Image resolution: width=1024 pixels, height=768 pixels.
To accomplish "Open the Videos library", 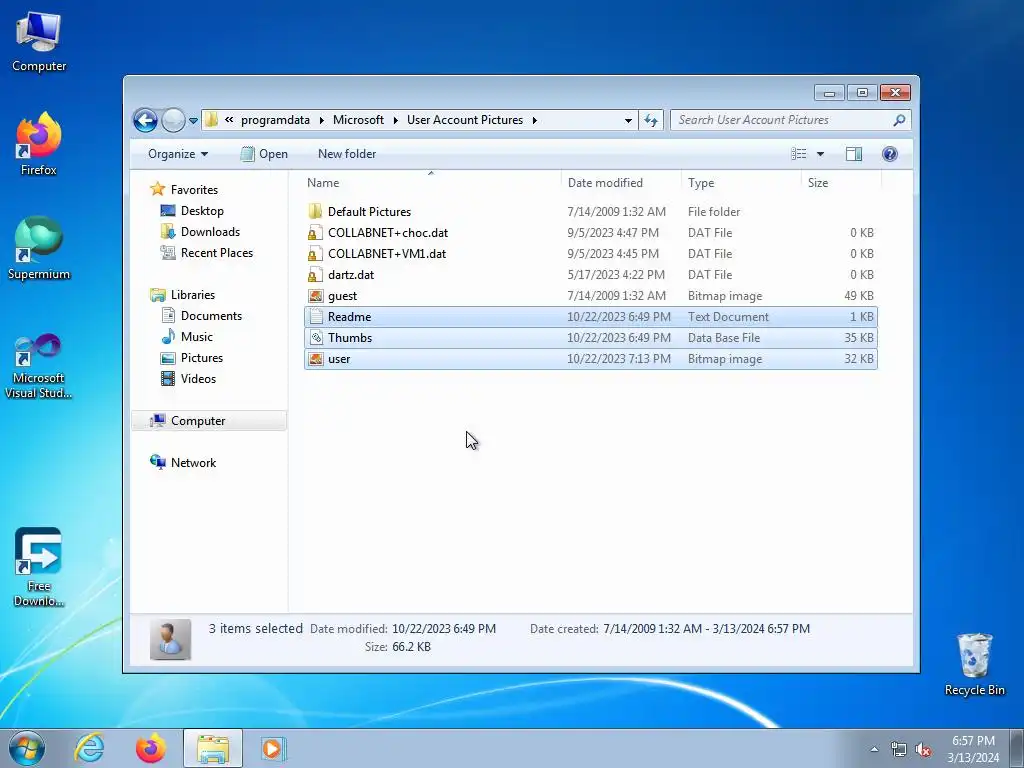I will coord(198,379).
